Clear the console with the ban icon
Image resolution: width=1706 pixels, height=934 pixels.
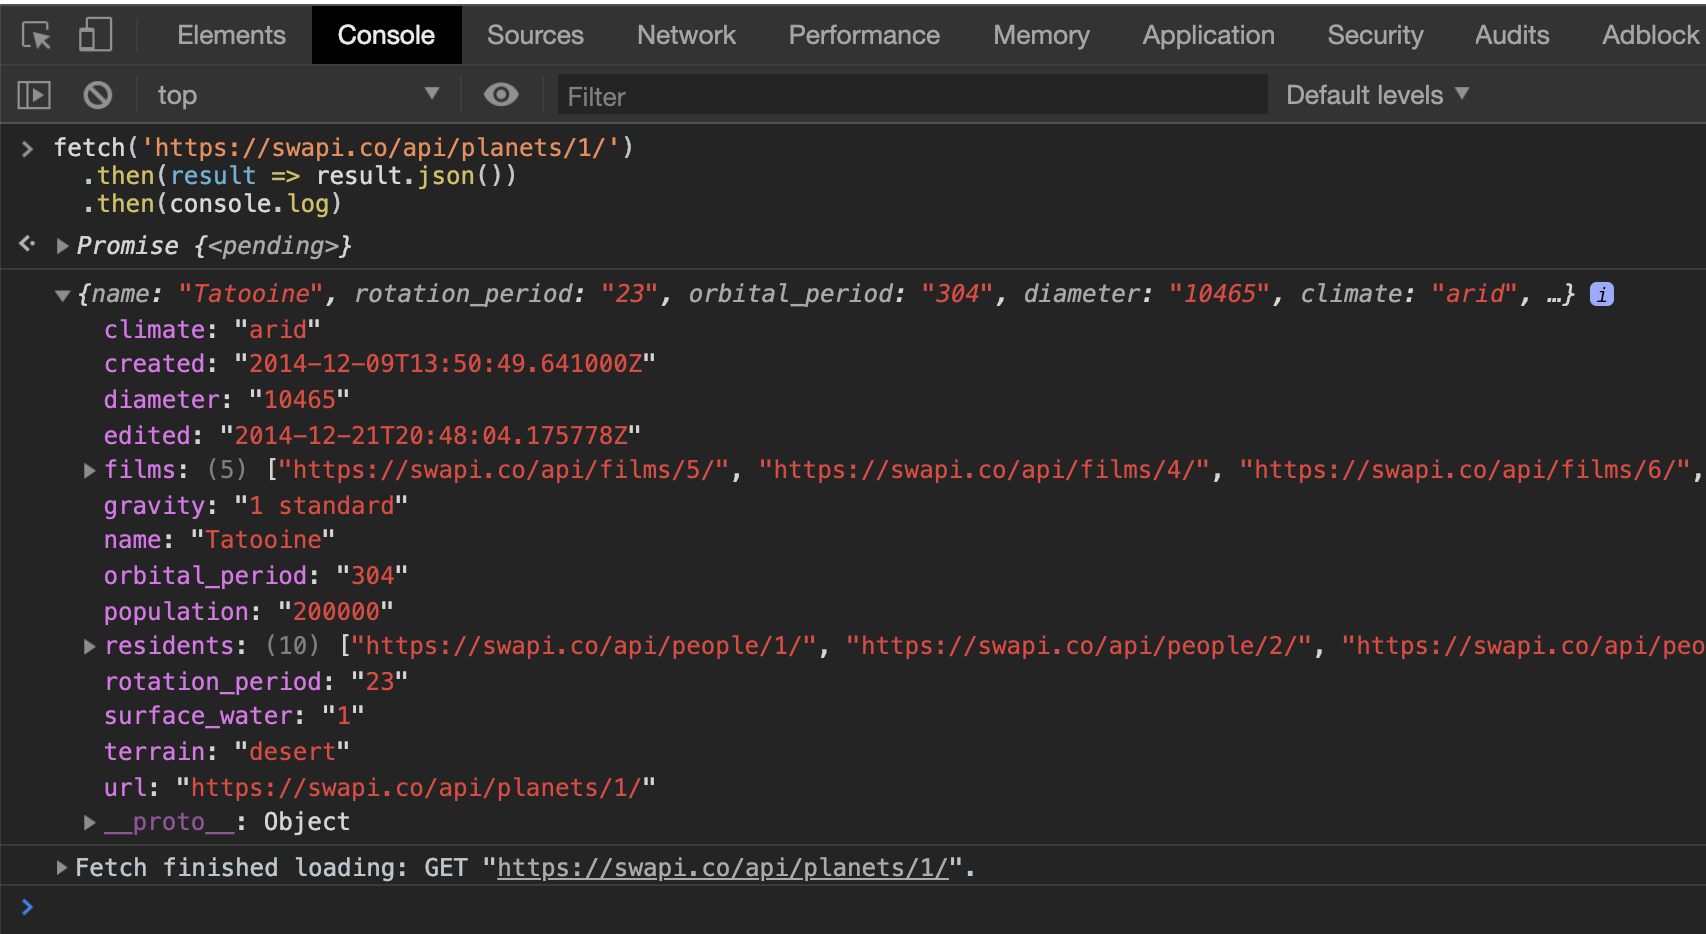(97, 95)
